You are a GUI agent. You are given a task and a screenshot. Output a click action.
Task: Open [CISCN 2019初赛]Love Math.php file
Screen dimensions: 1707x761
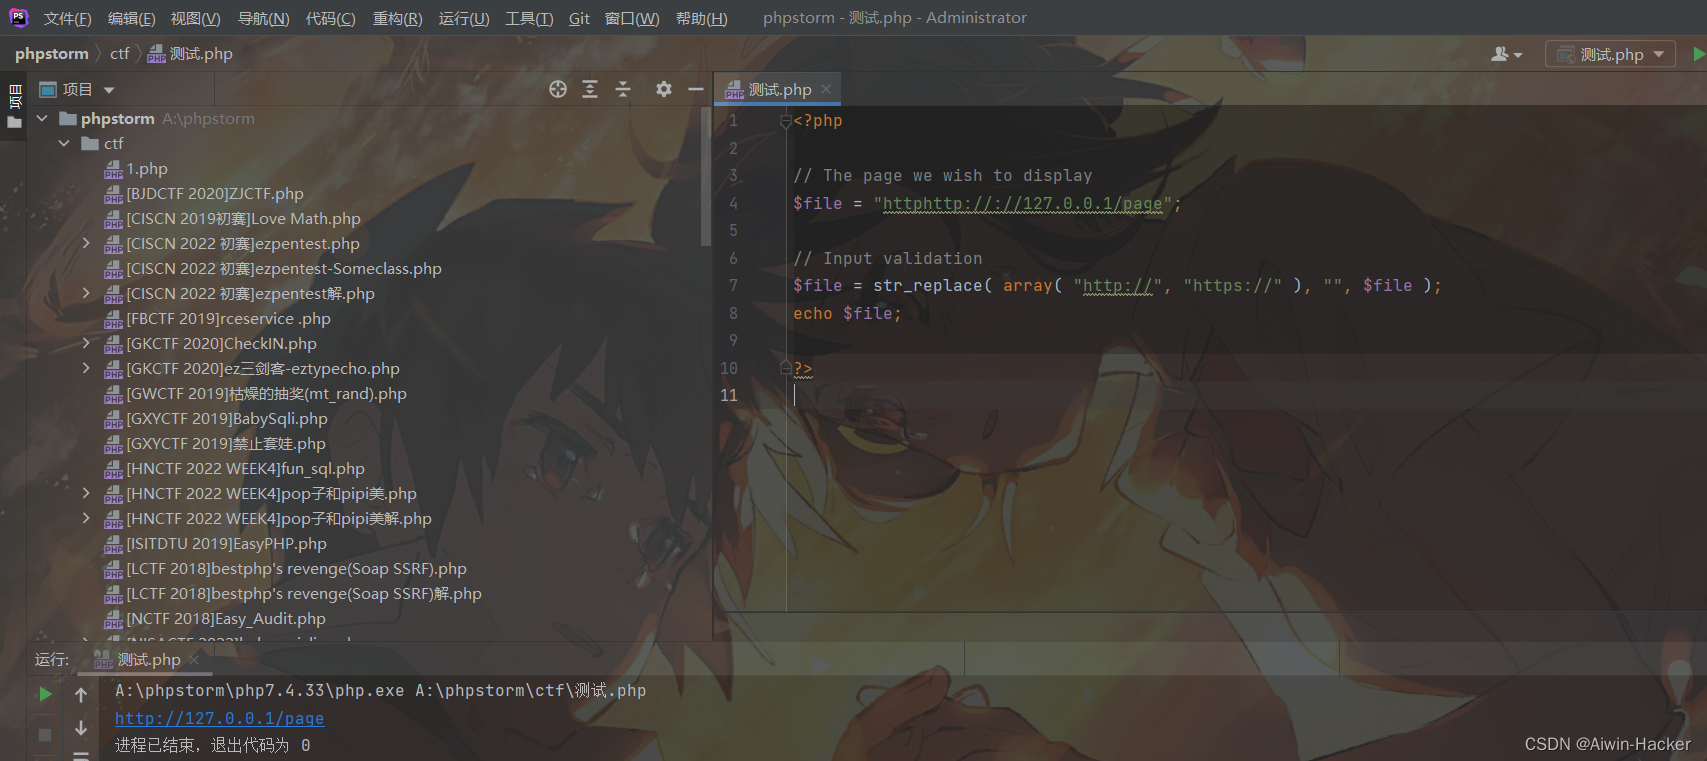click(233, 218)
